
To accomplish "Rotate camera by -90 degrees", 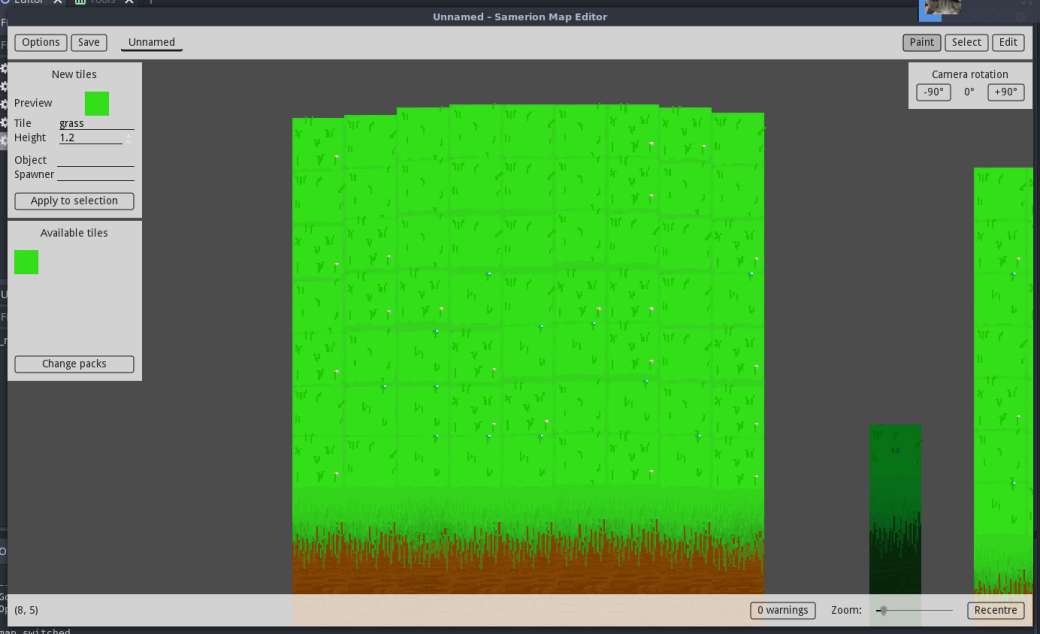I will 933,92.
